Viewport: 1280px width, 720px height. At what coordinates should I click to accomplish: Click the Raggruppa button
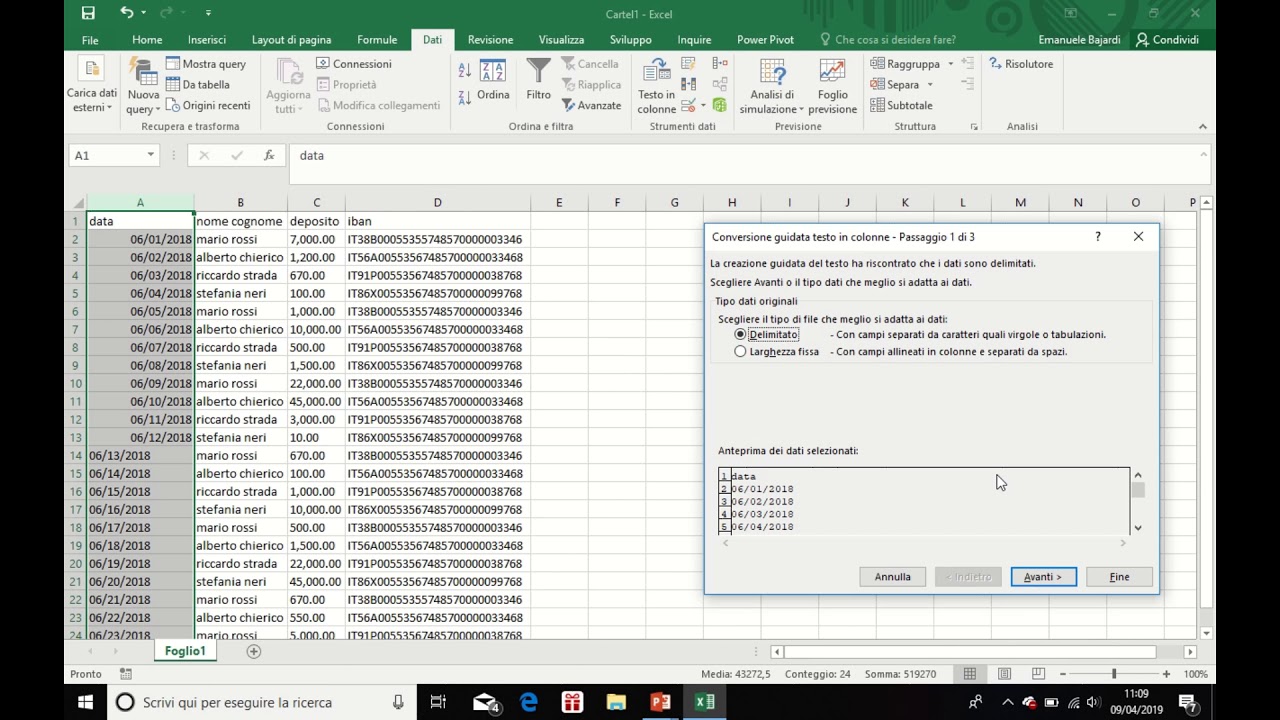(x=905, y=64)
